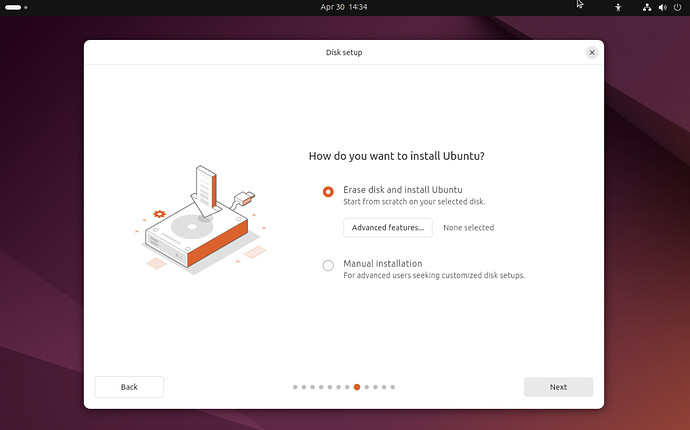Select the Manual installation radio button
This screenshot has height=430, width=690.
coord(328,266)
